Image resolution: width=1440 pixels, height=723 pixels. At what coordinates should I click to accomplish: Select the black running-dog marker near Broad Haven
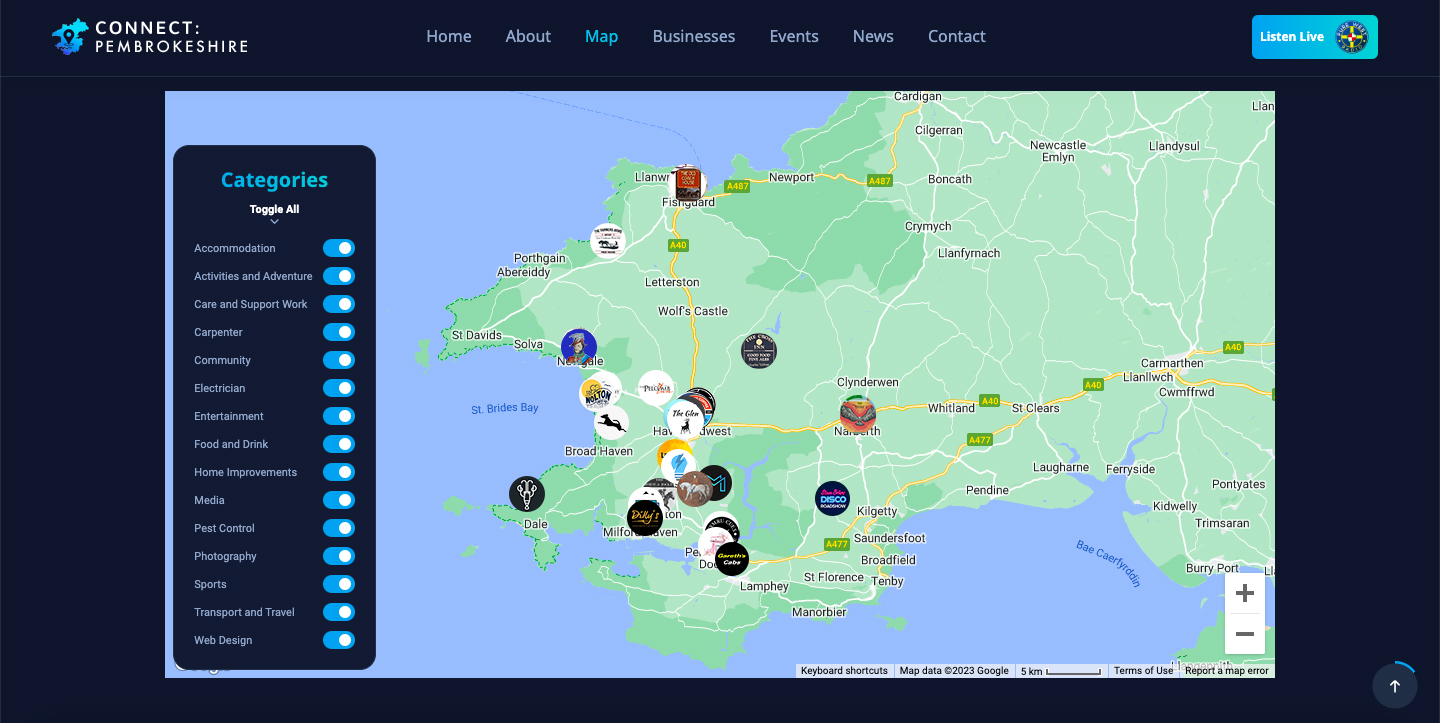611,423
